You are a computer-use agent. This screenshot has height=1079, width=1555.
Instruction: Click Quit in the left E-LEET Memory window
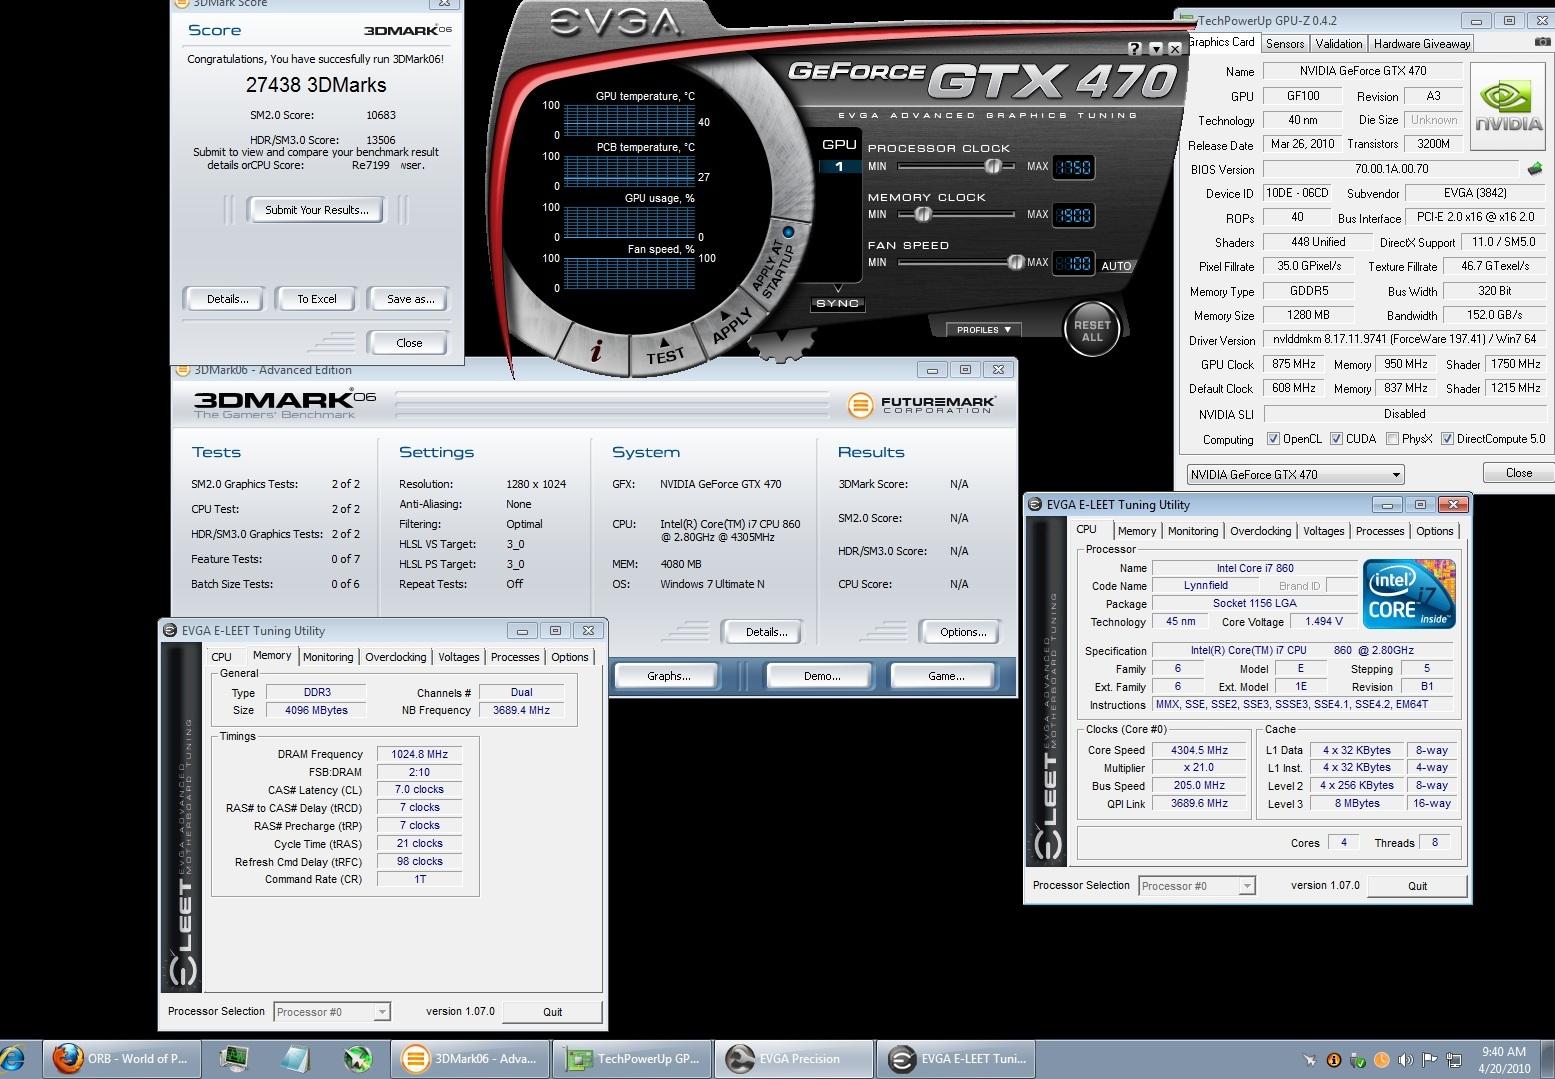(x=552, y=1012)
